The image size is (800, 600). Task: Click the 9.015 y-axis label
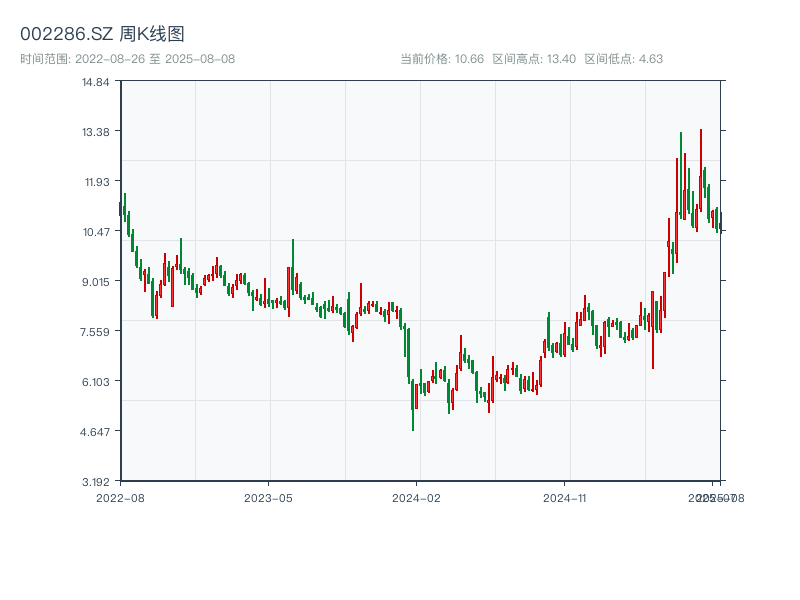(x=96, y=282)
